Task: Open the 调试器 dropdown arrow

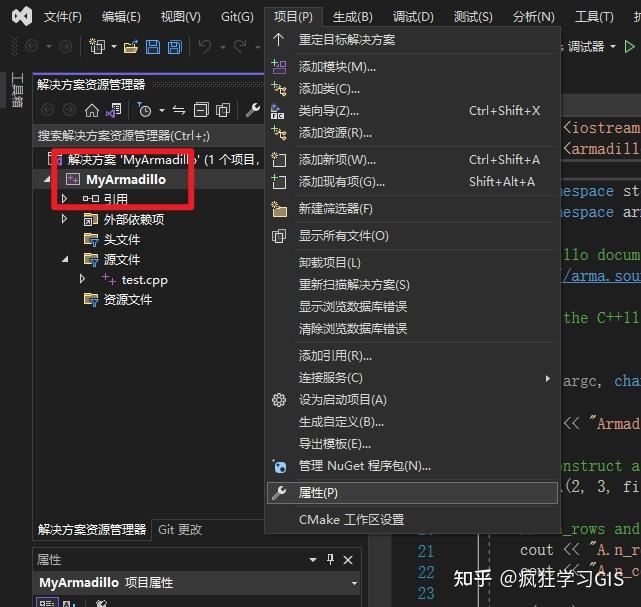Action: pyautogui.click(x=613, y=47)
